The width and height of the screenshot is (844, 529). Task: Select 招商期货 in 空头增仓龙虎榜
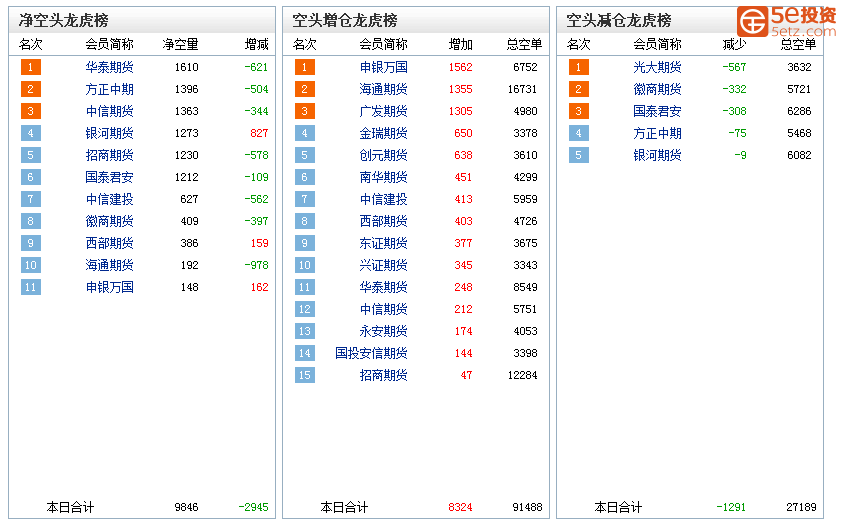[383, 376]
